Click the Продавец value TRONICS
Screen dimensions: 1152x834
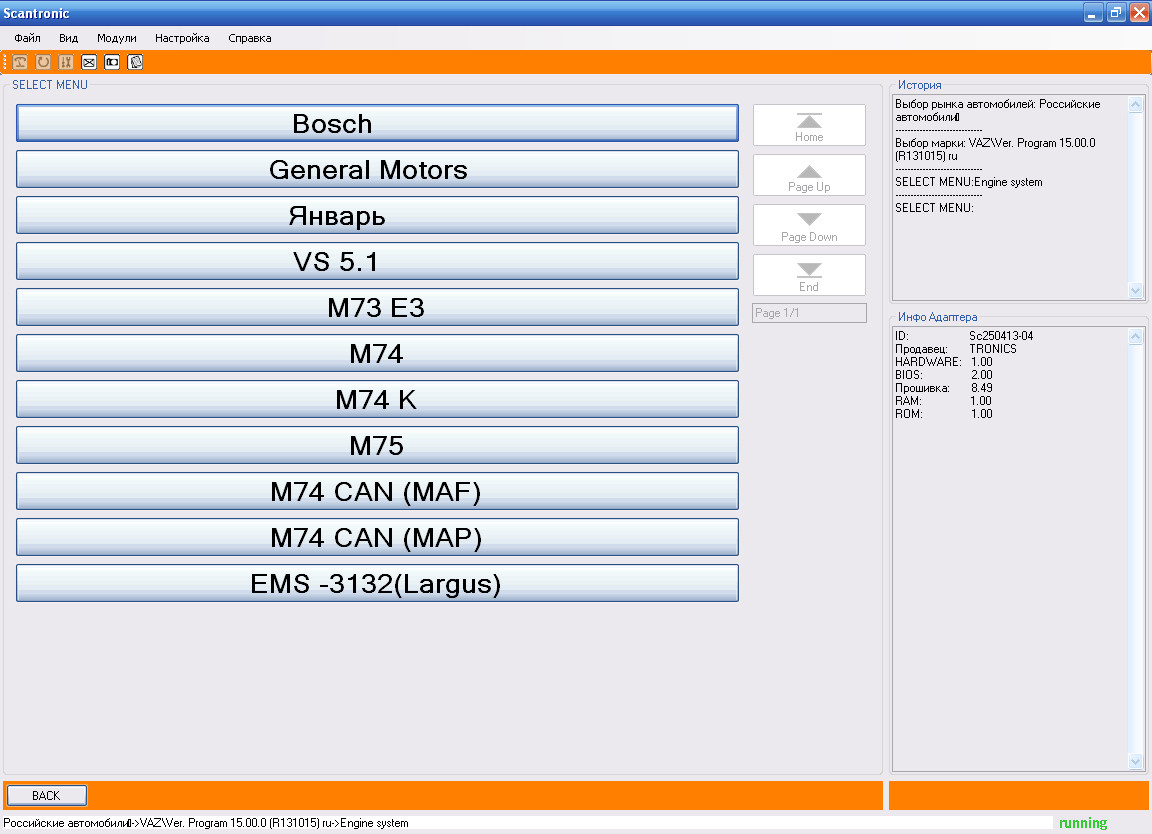(x=993, y=349)
